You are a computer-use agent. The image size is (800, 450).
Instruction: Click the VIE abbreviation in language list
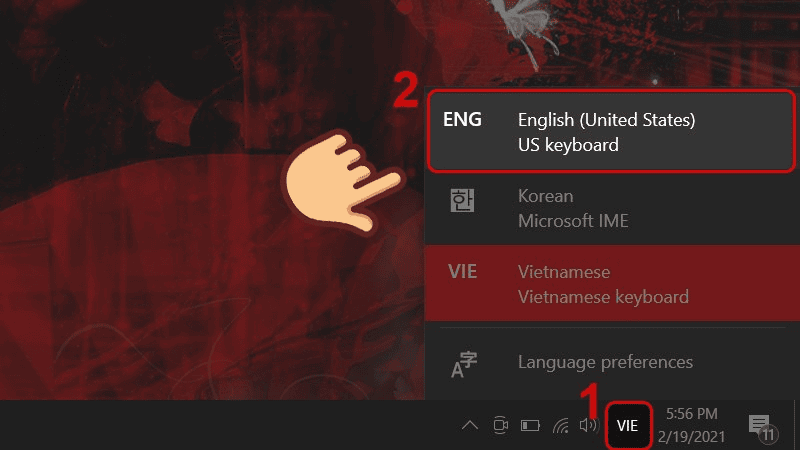pos(463,271)
